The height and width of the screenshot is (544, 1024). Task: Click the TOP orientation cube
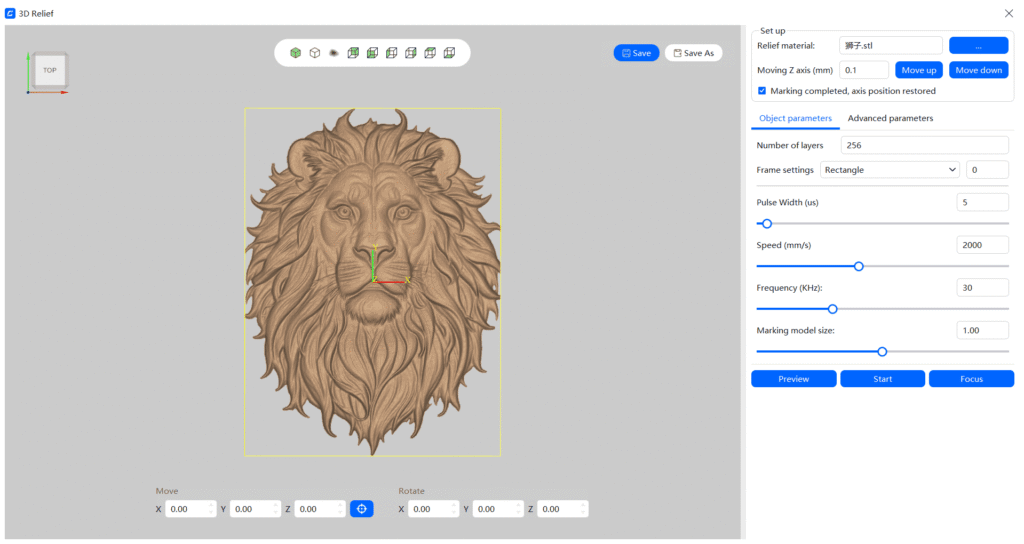pos(49,70)
